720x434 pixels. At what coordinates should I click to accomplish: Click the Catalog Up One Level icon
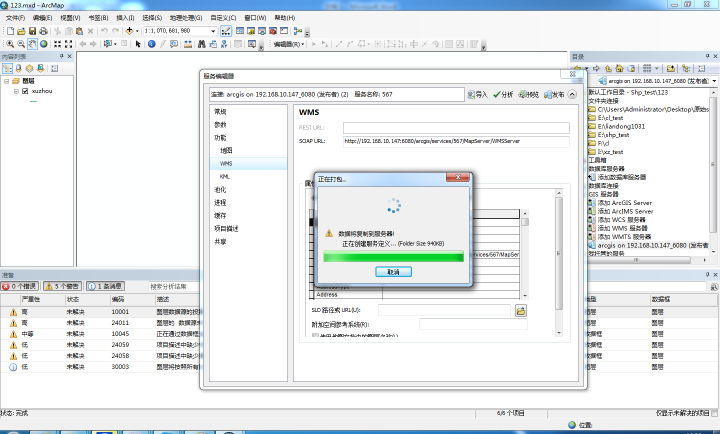(608, 68)
